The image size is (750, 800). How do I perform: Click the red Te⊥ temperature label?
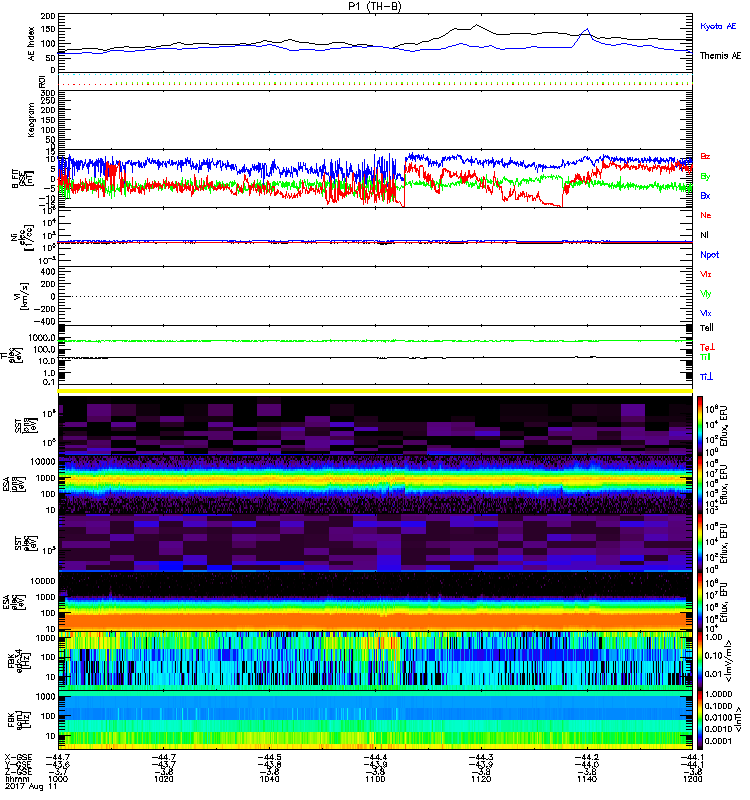[707, 347]
